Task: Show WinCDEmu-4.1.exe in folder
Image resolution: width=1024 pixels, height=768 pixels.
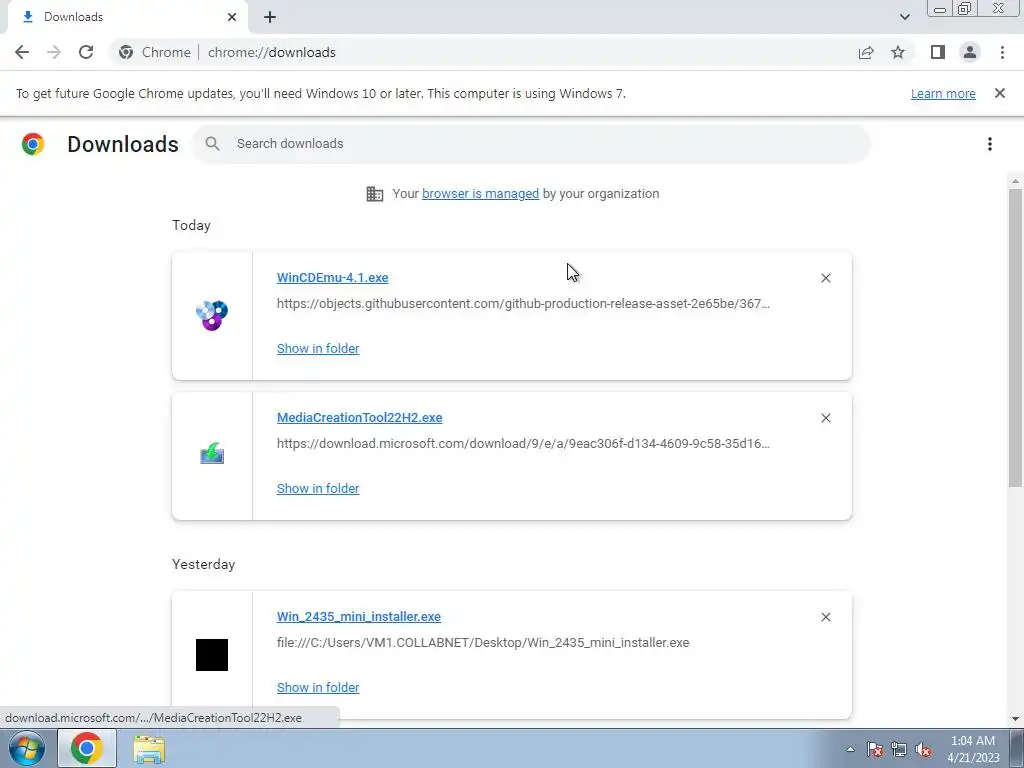Action: point(318,349)
